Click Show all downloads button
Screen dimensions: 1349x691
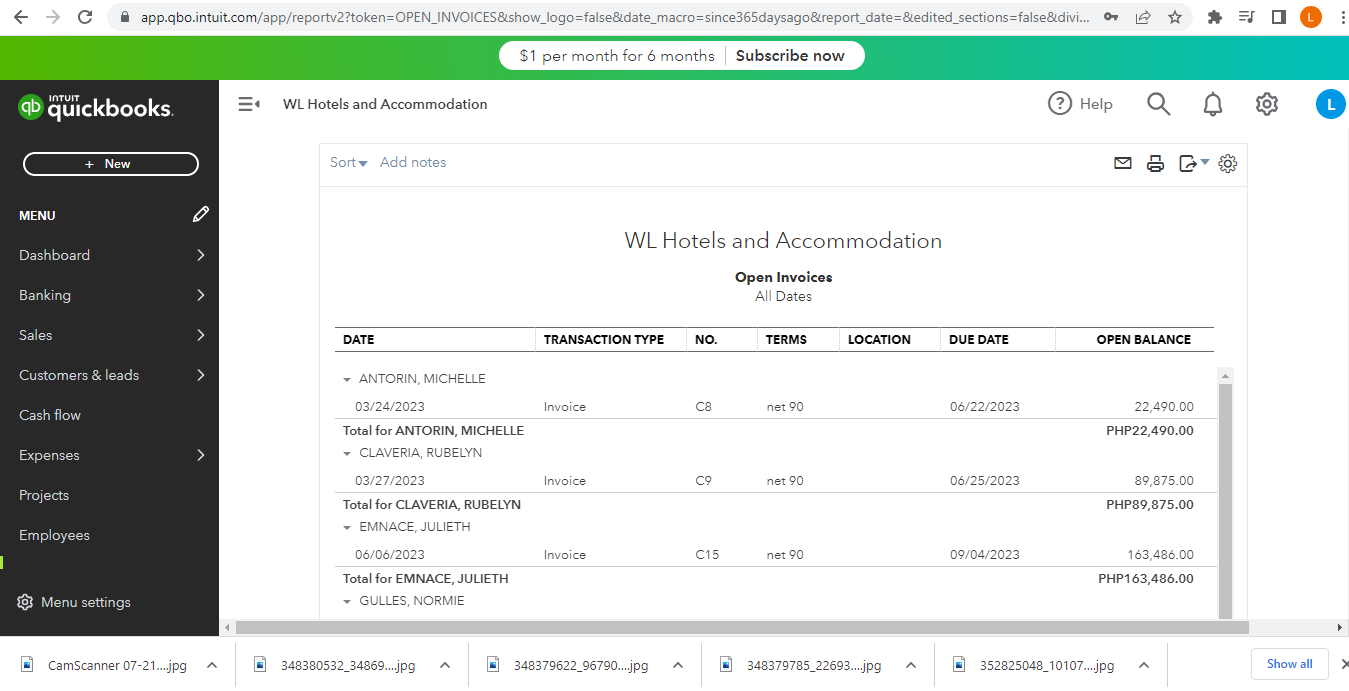(1289, 664)
